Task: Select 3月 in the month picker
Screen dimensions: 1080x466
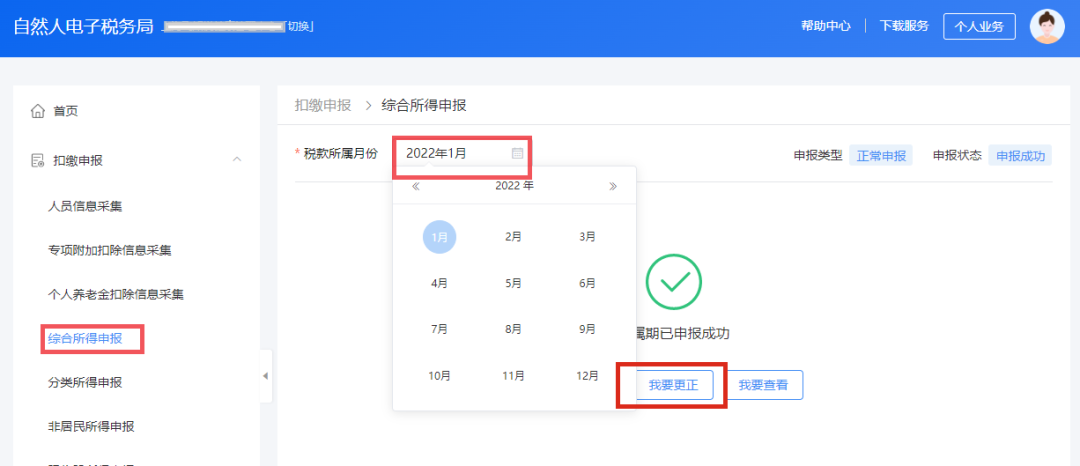Action: pyautogui.click(x=587, y=236)
